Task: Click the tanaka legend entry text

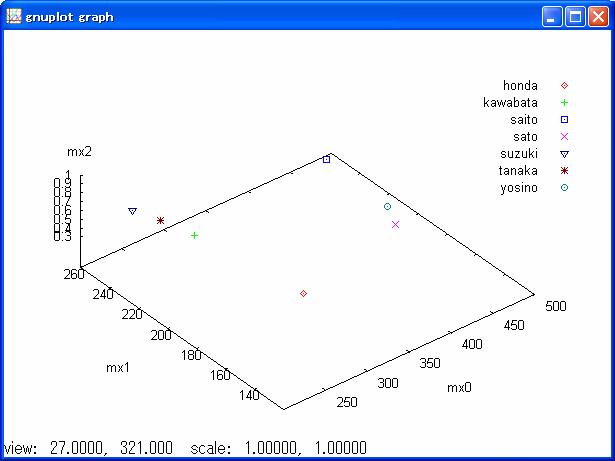Action: pos(519,170)
